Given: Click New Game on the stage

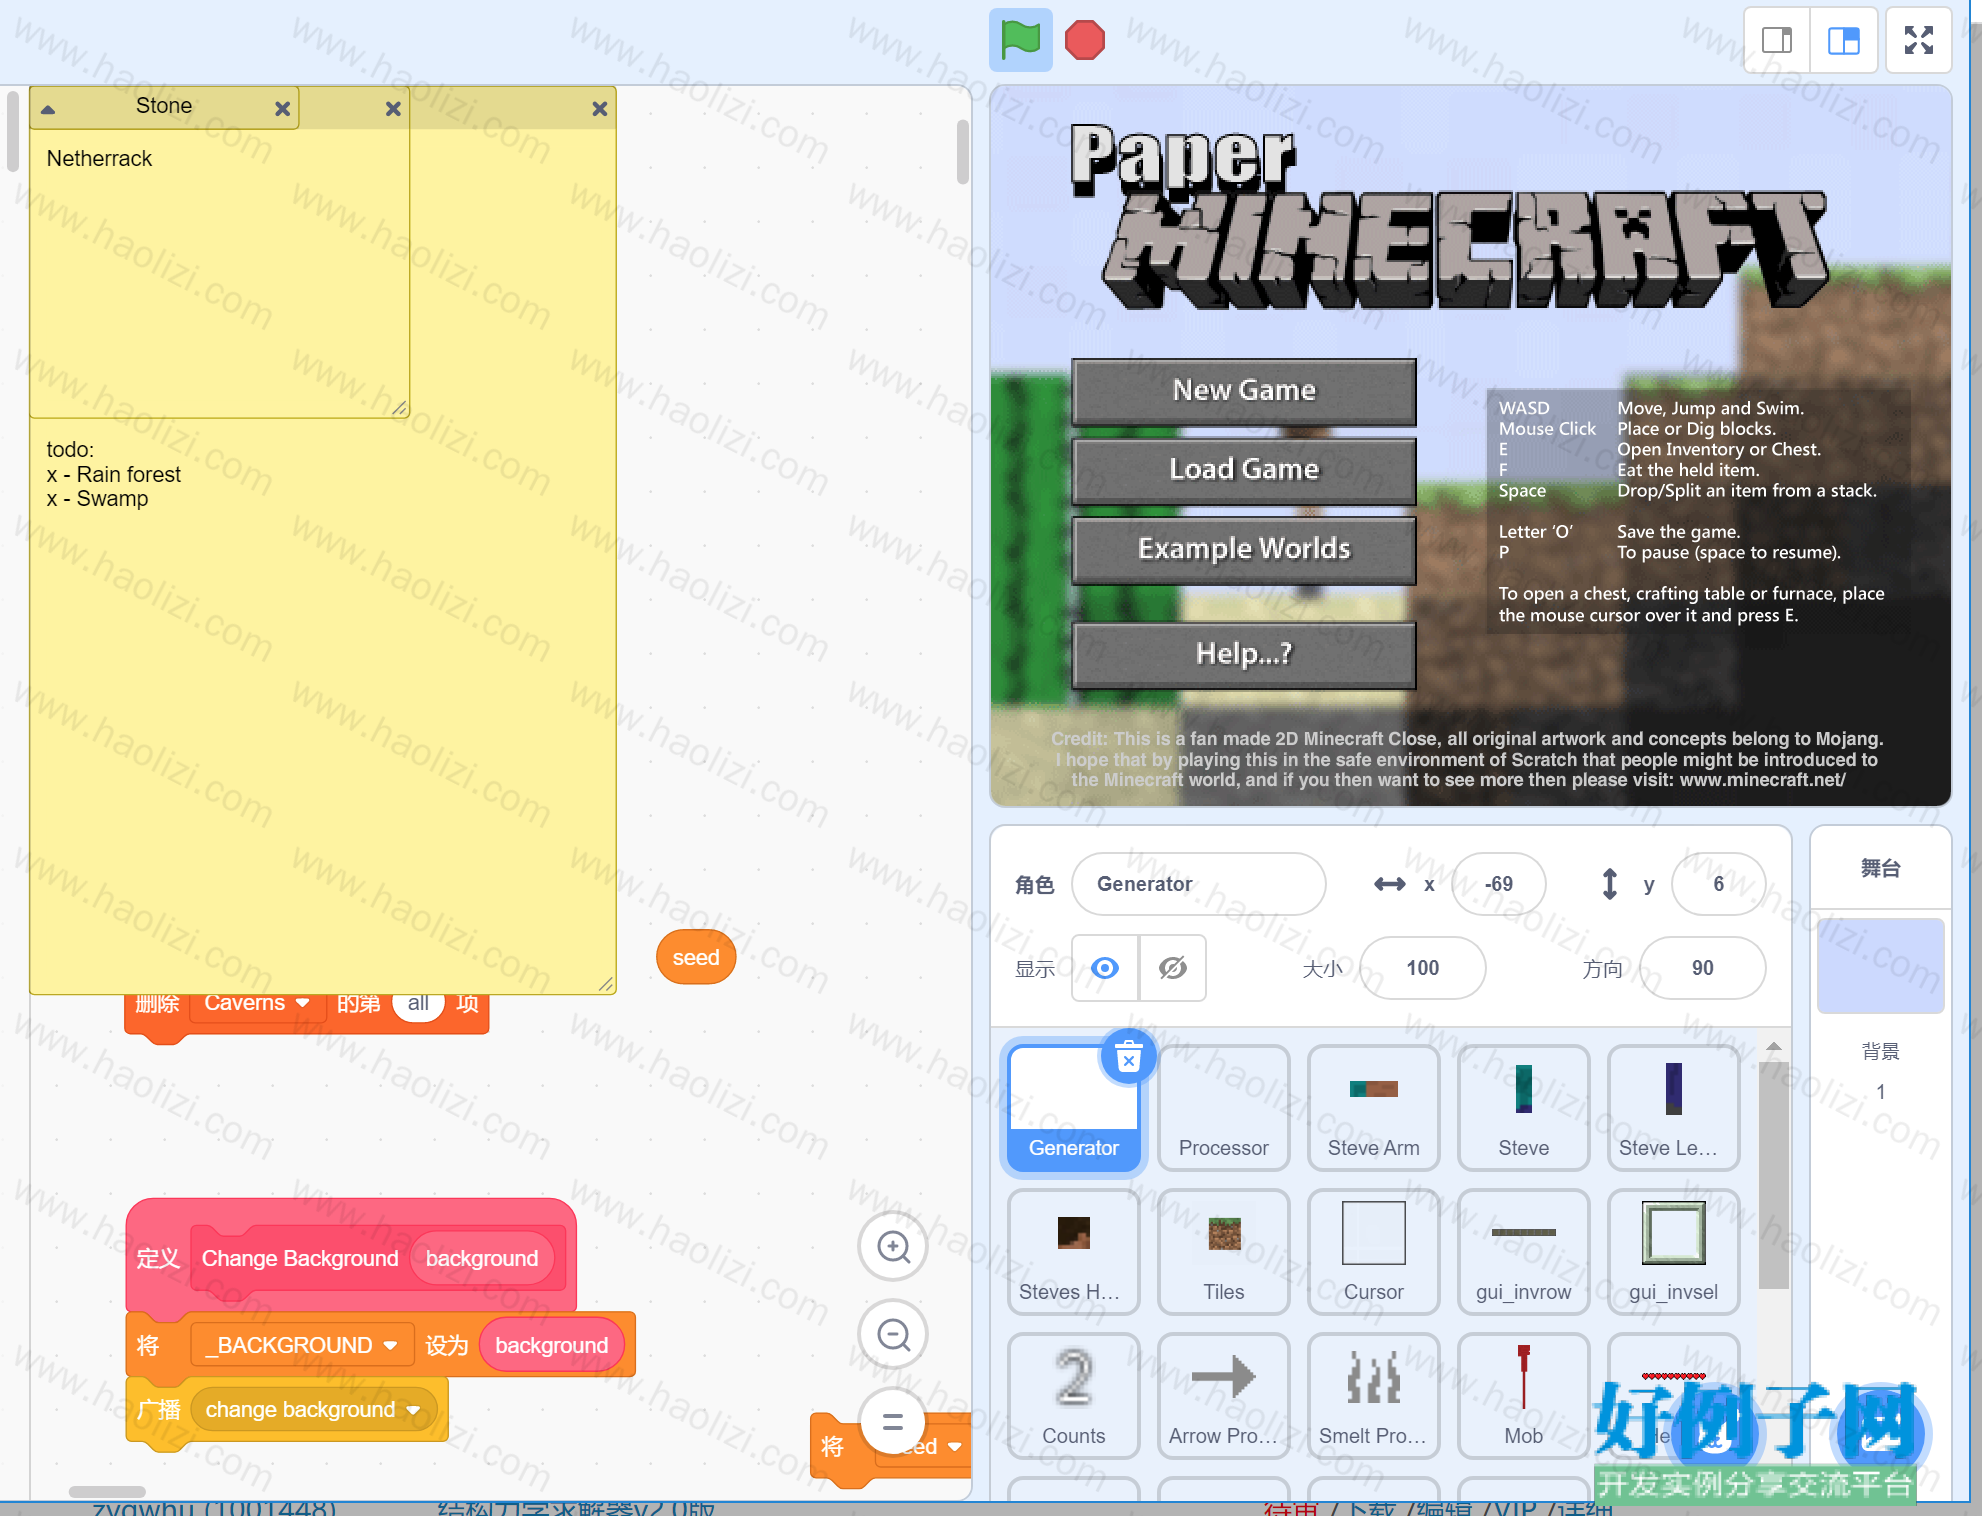Looking at the screenshot, I should [1244, 391].
